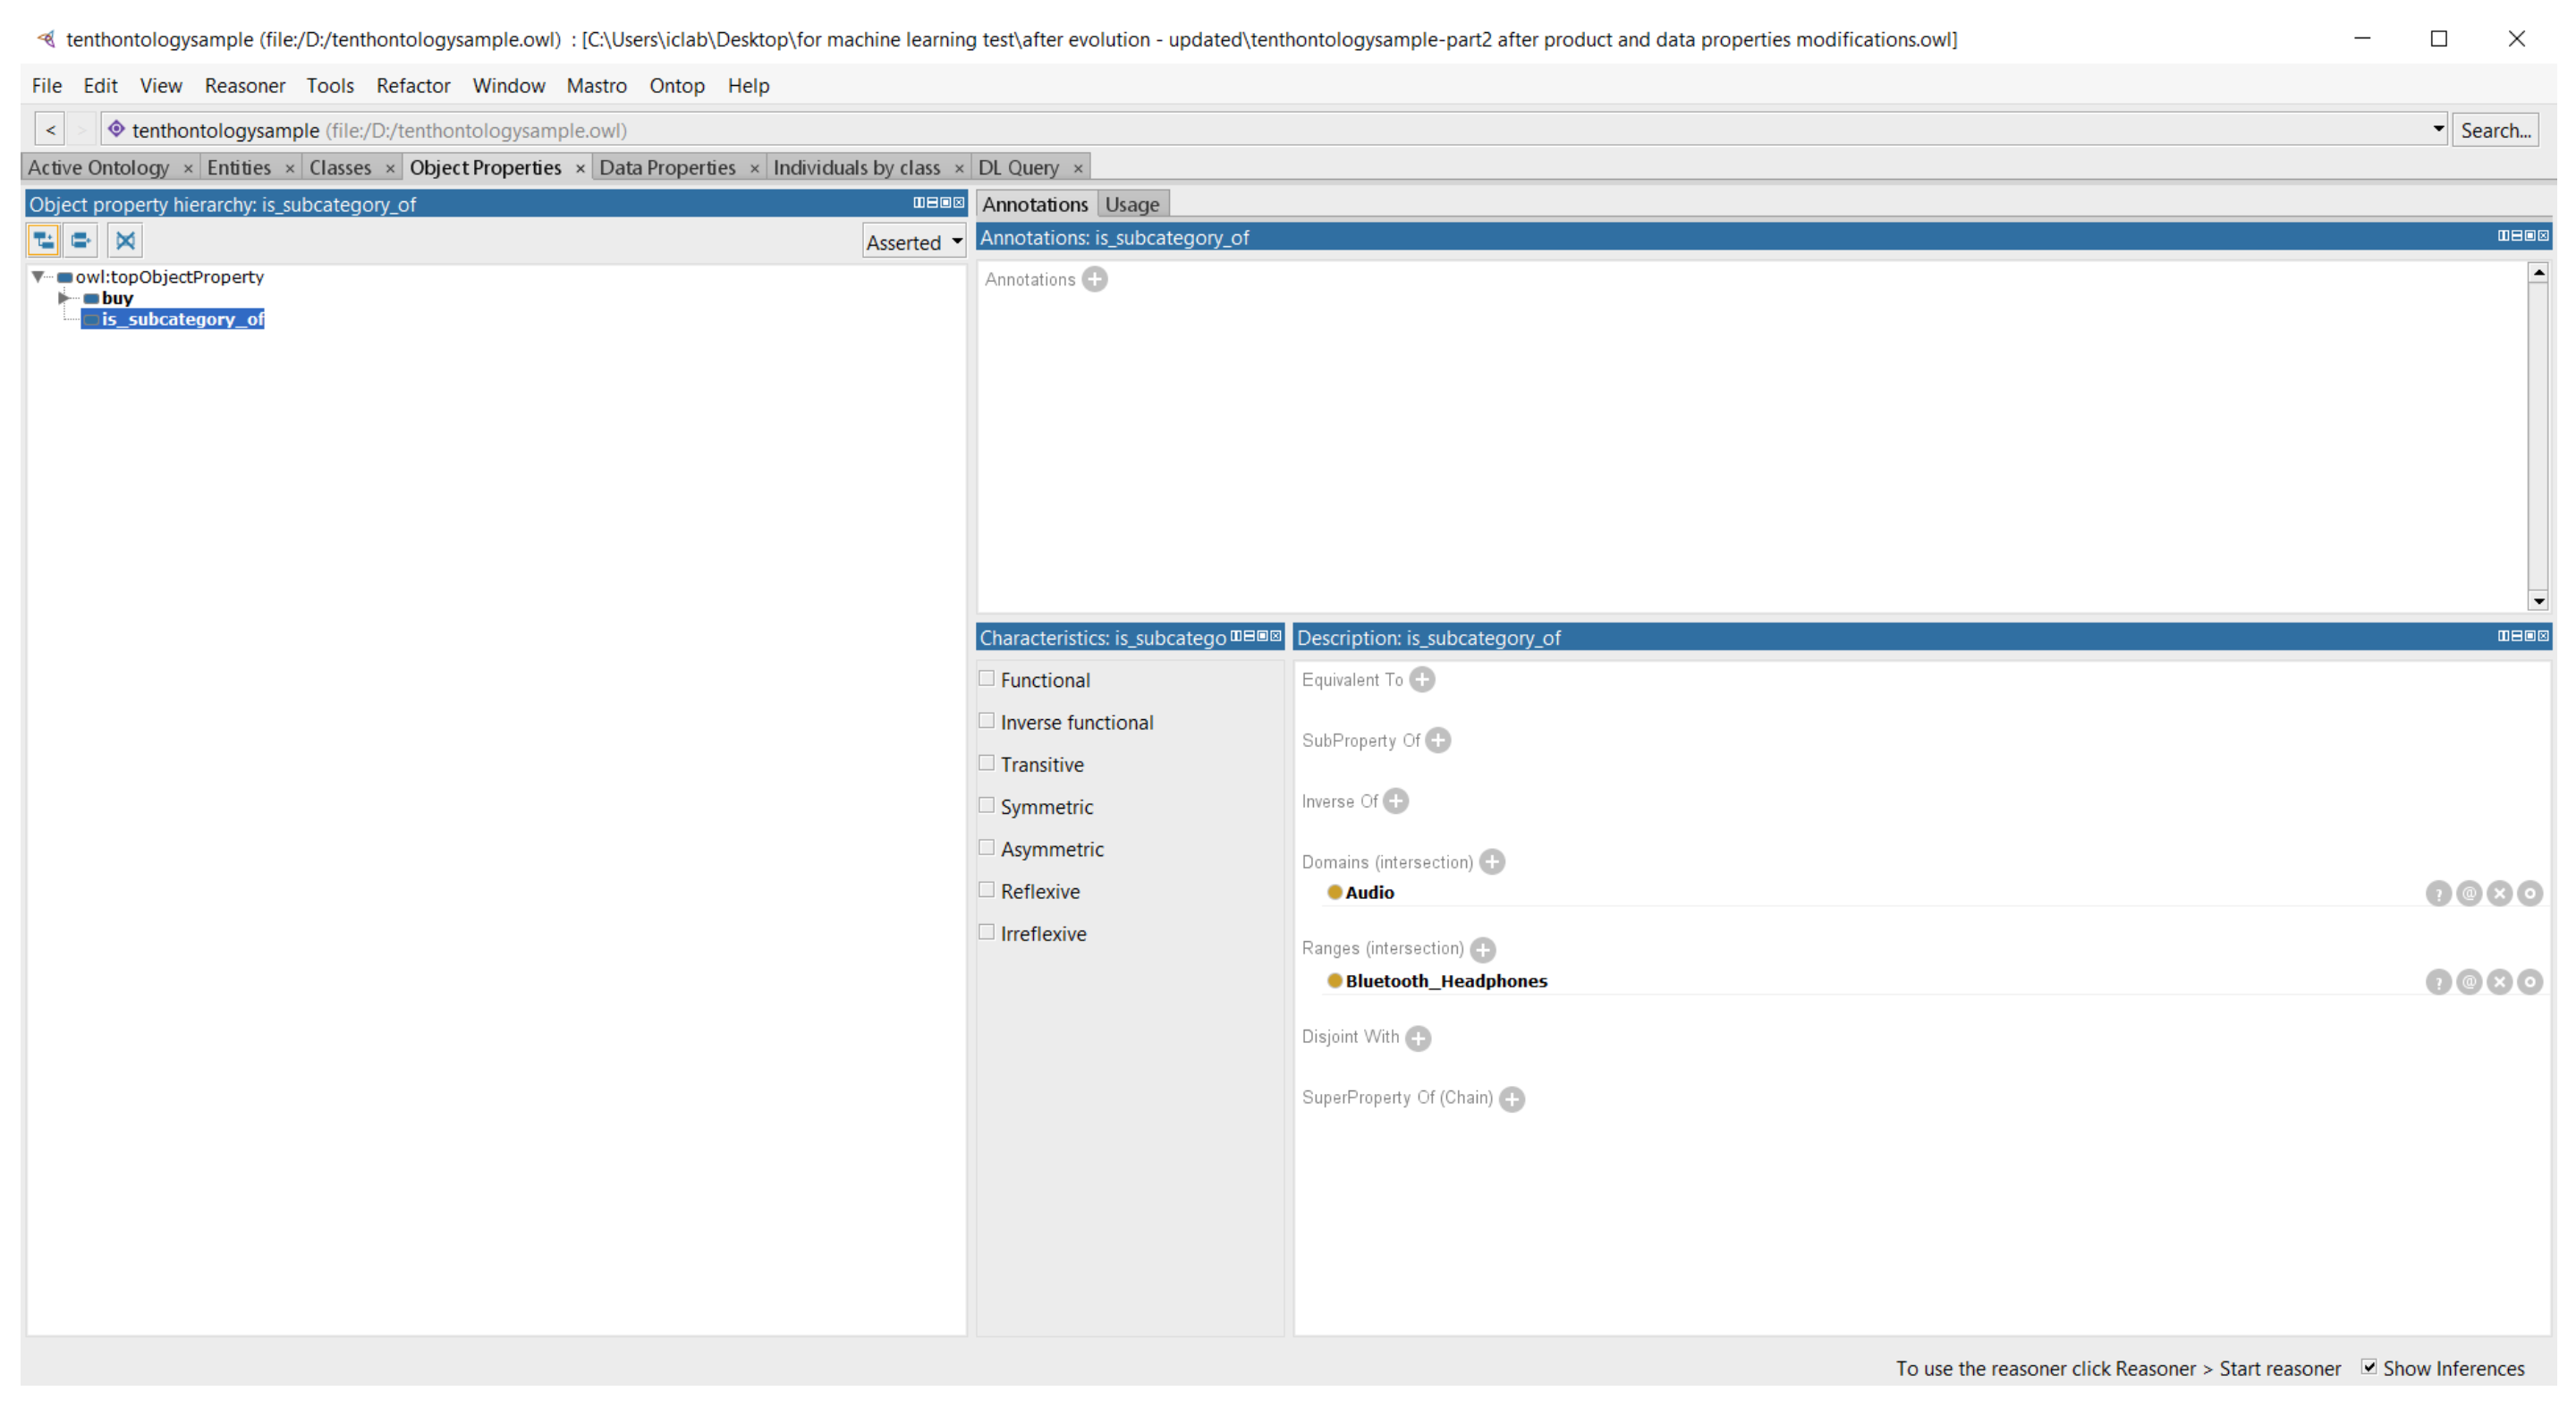Toggle the Show Inferences checkbox
The height and width of the screenshot is (1408, 2576).
click(x=2369, y=1367)
